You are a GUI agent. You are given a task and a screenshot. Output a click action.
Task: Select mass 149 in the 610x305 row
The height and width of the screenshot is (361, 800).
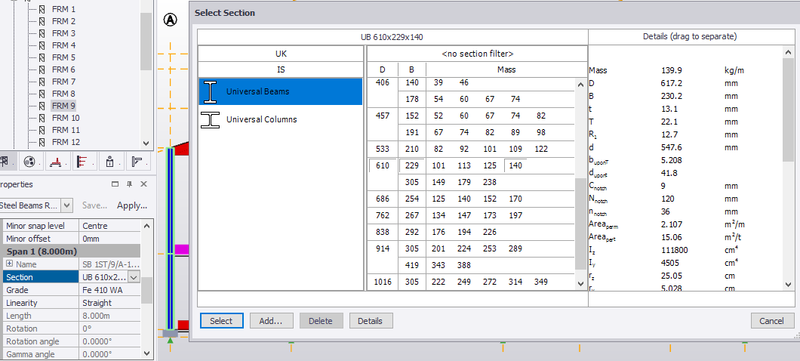point(438,182)
